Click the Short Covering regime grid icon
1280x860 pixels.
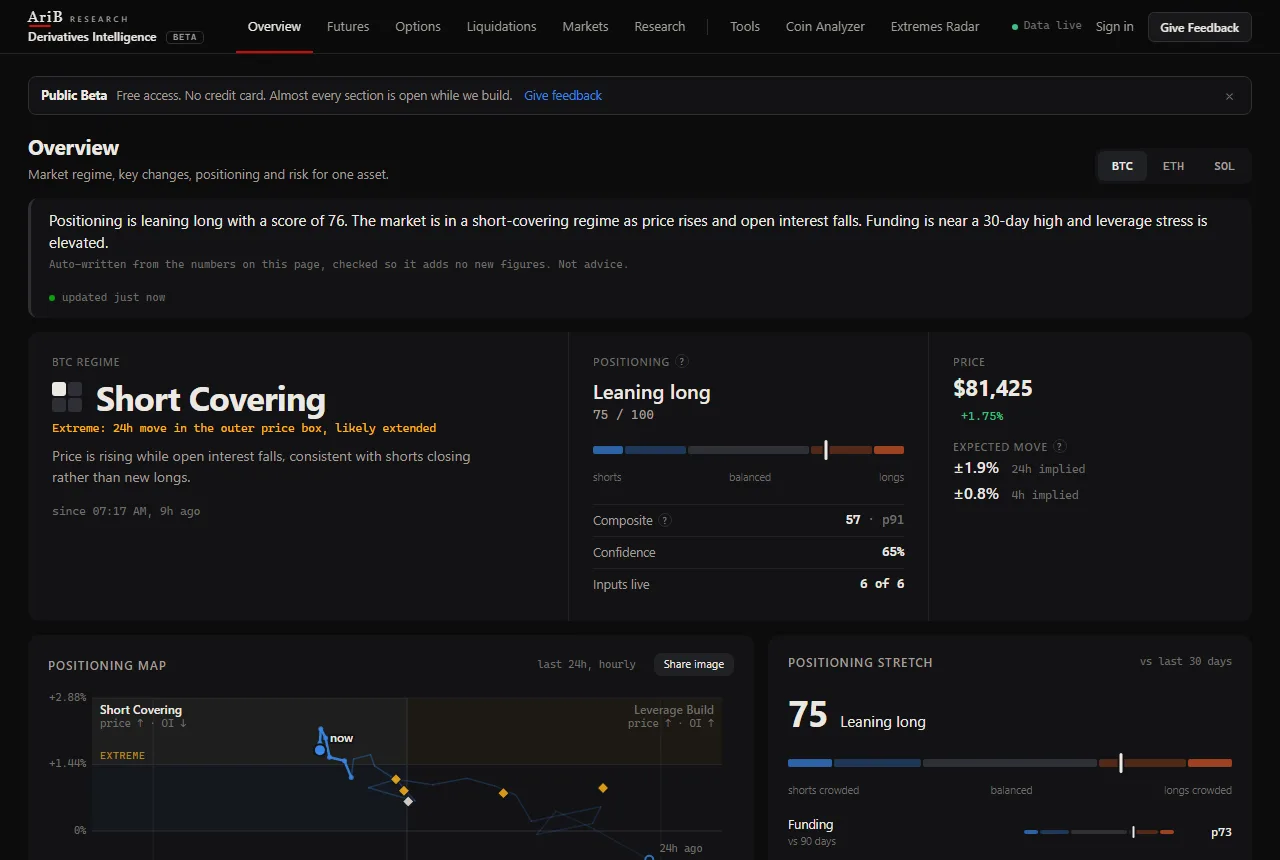pos(67,397)
